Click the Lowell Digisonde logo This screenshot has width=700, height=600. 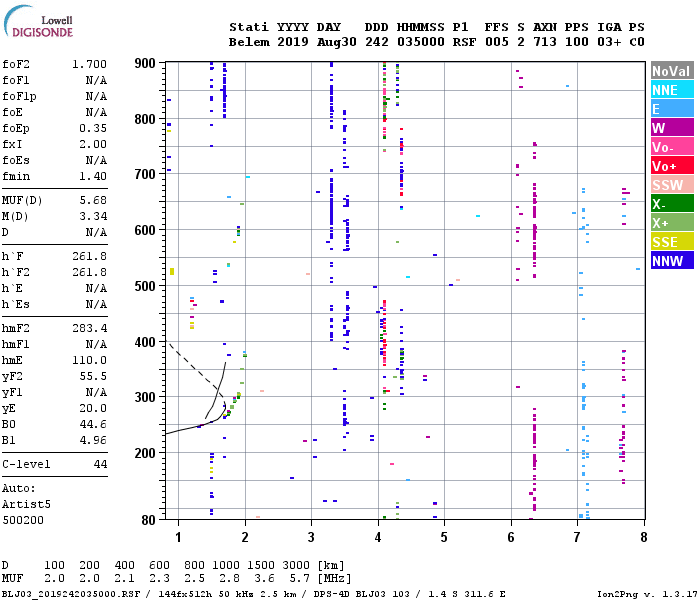38,22
